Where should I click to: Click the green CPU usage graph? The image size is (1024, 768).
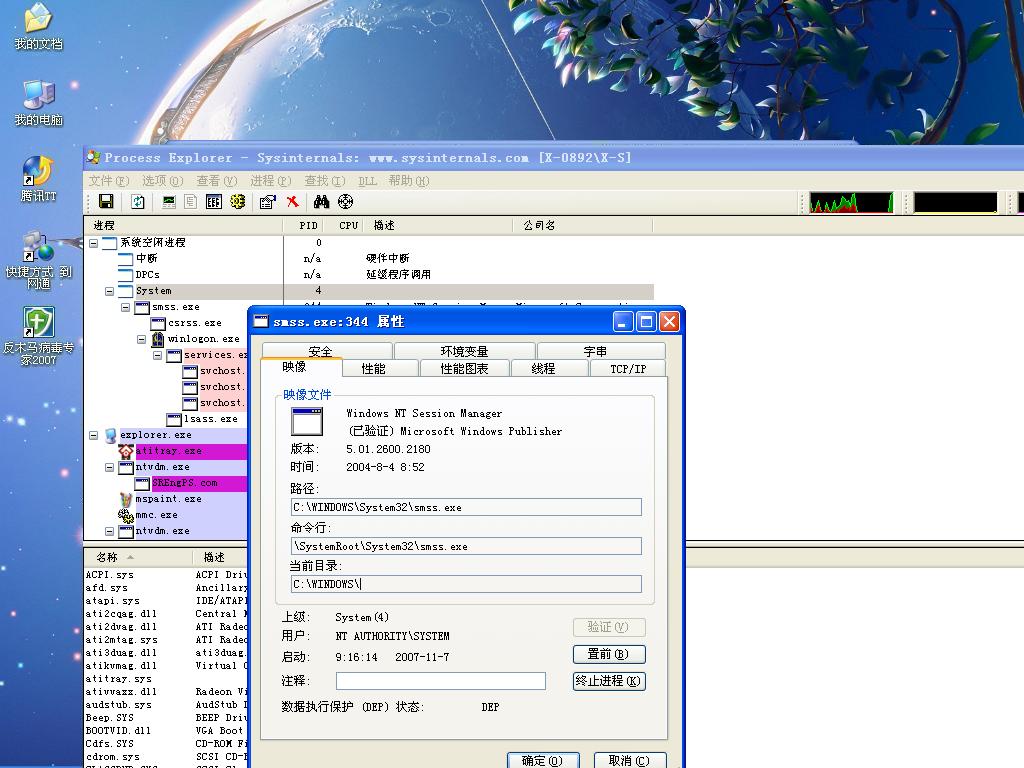coord(851,203)
